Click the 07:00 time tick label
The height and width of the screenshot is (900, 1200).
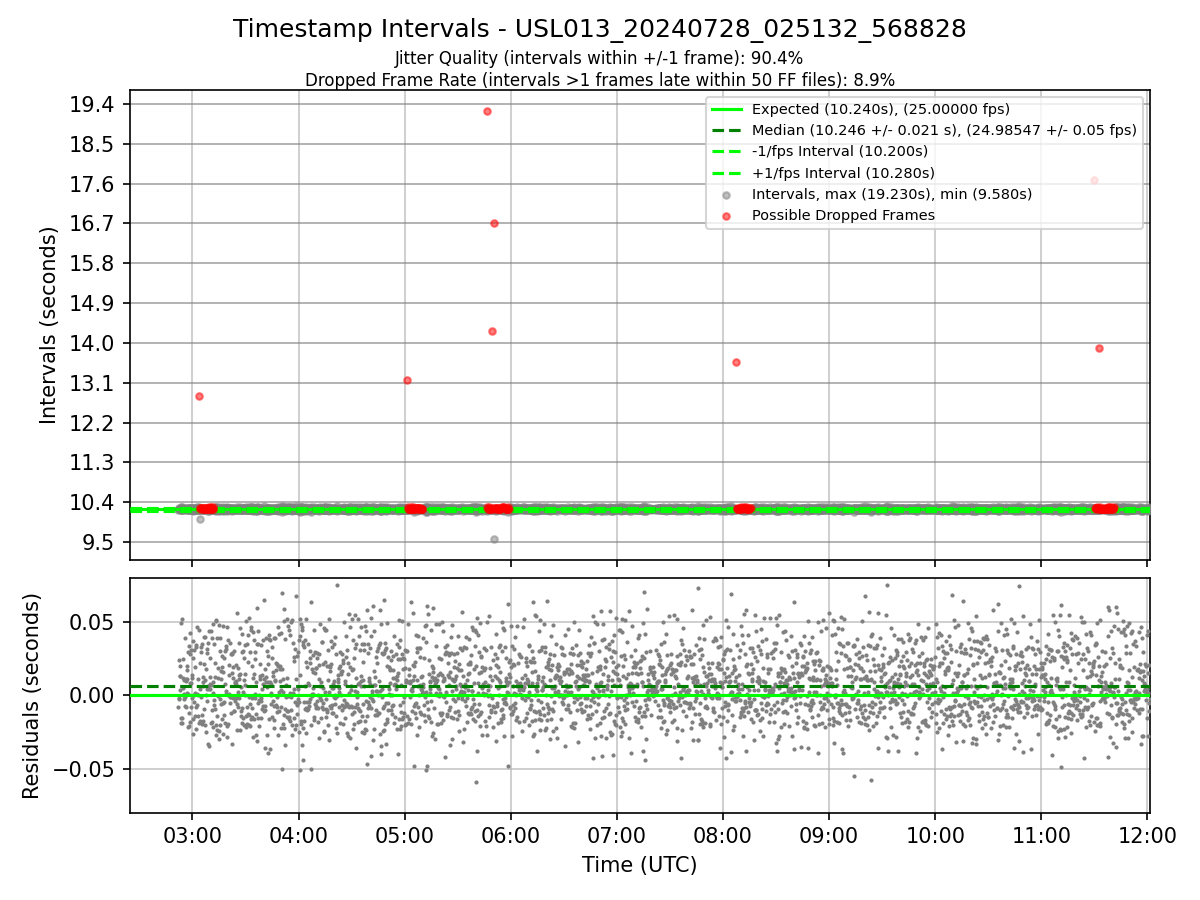pyautogui.click(x=617, y=835)
